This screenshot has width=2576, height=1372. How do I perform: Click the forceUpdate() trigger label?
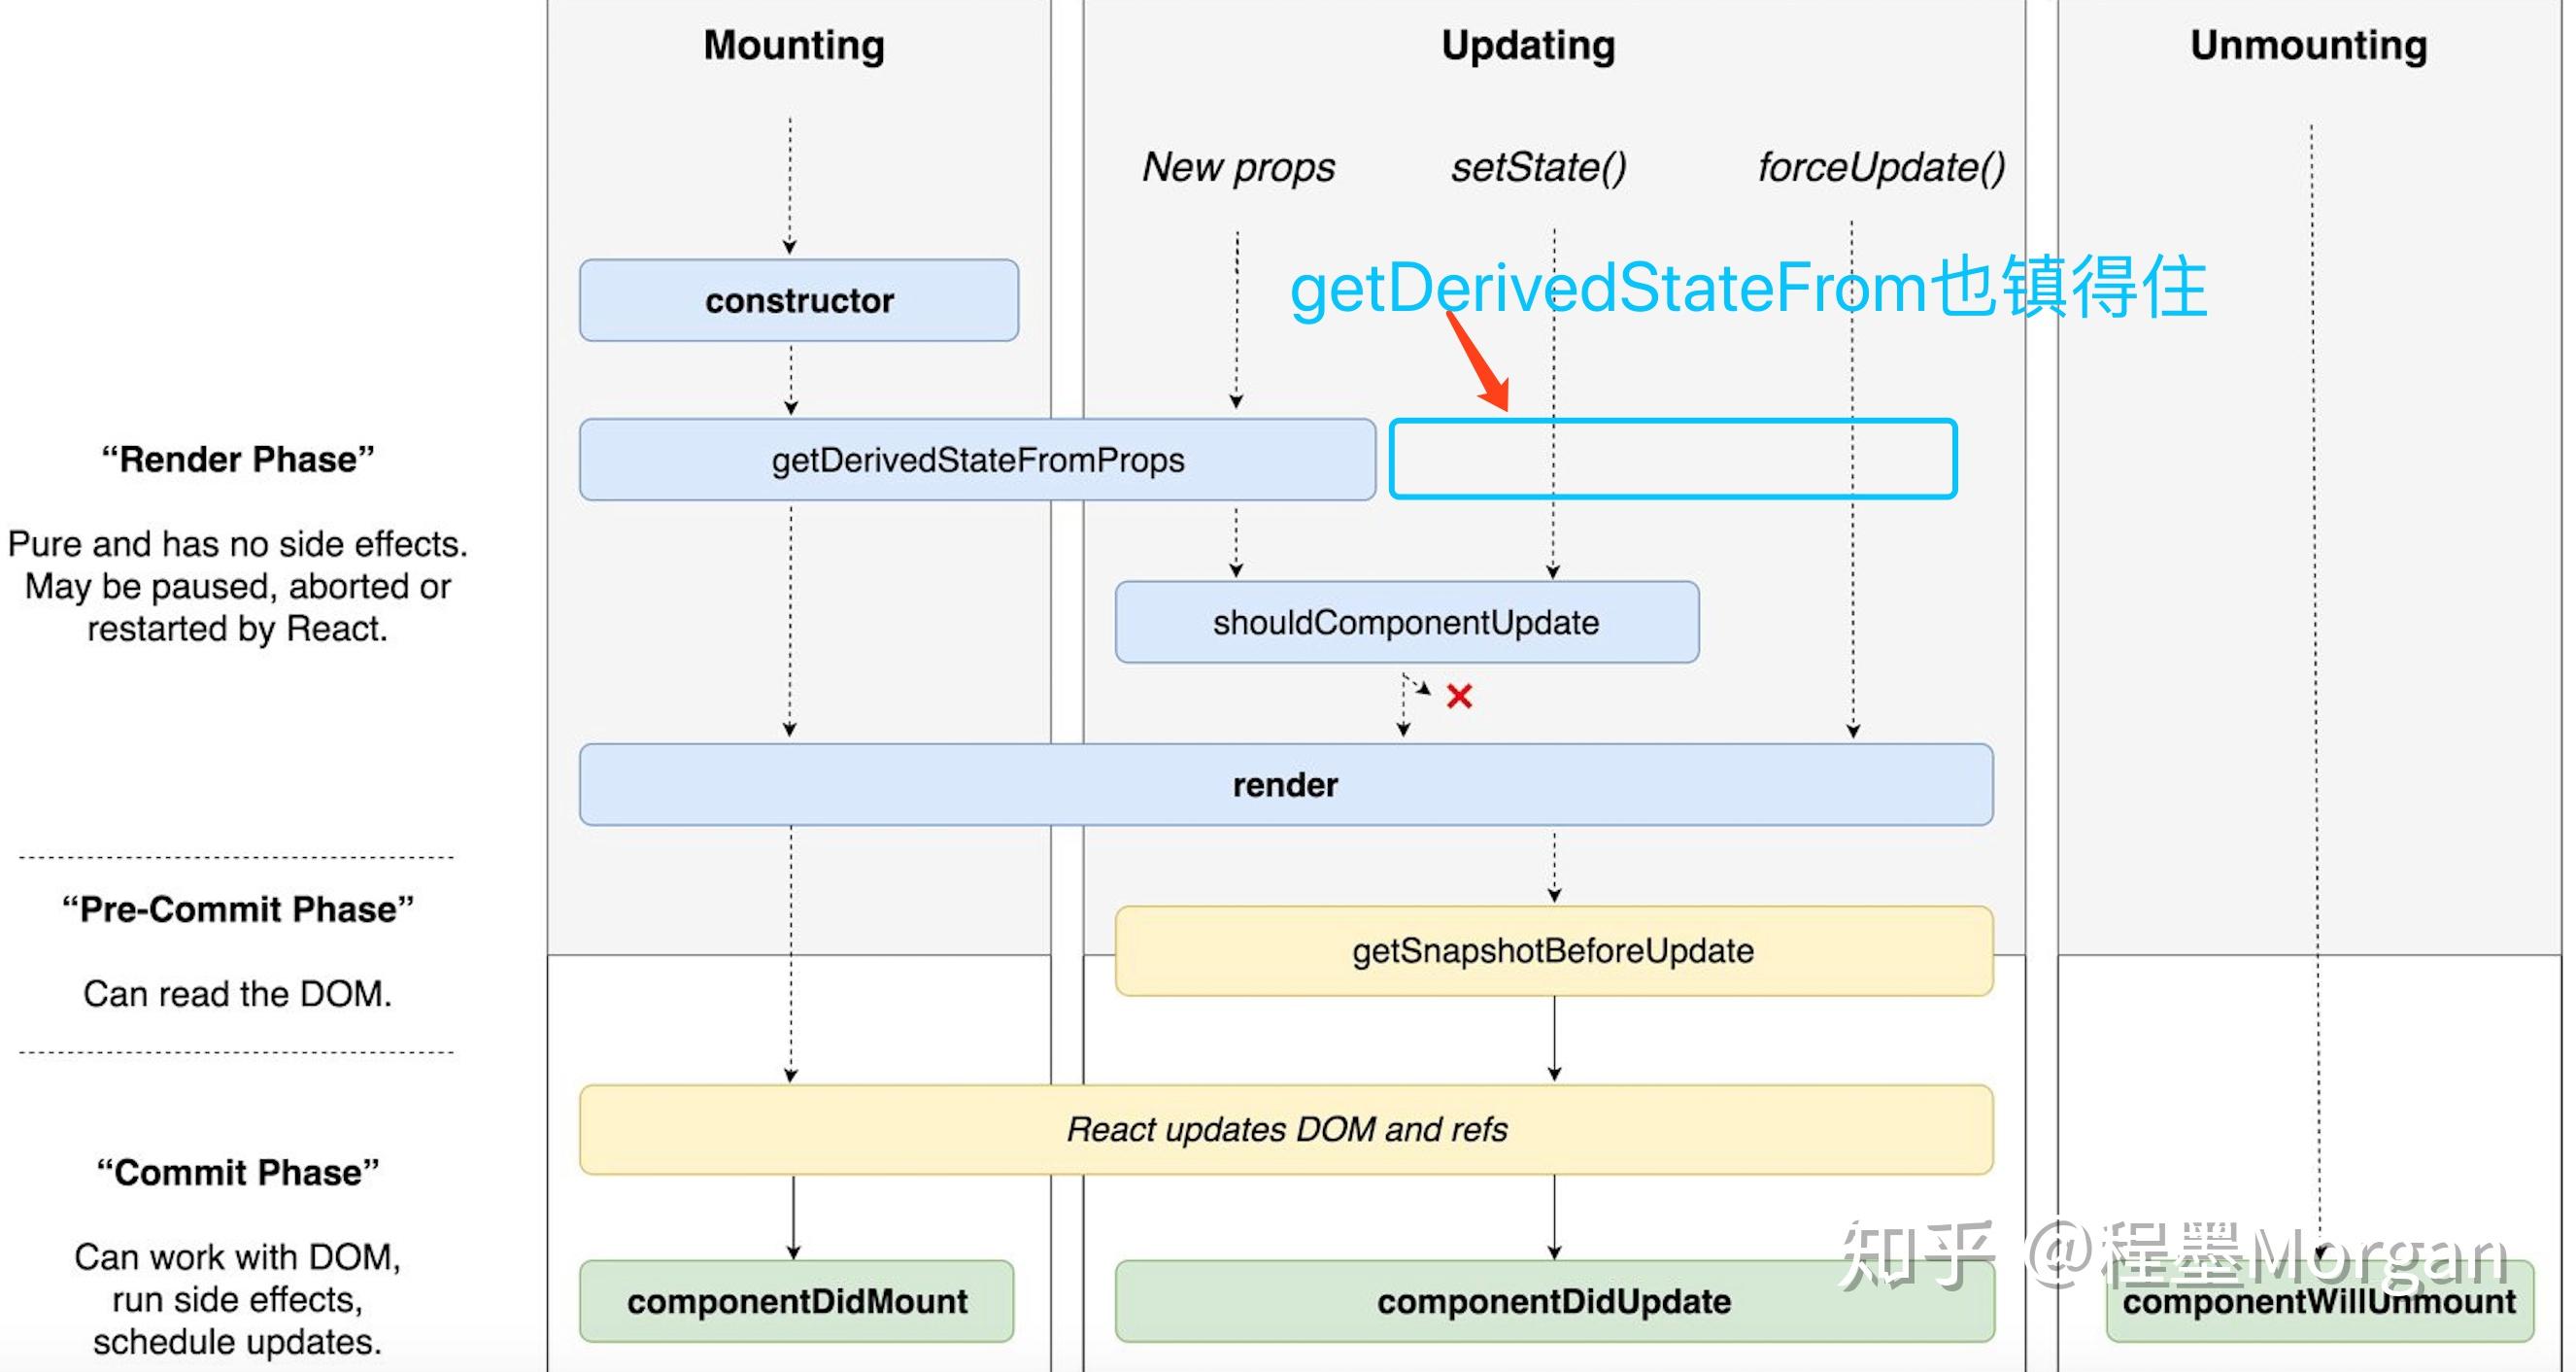tap(1884, 167)
